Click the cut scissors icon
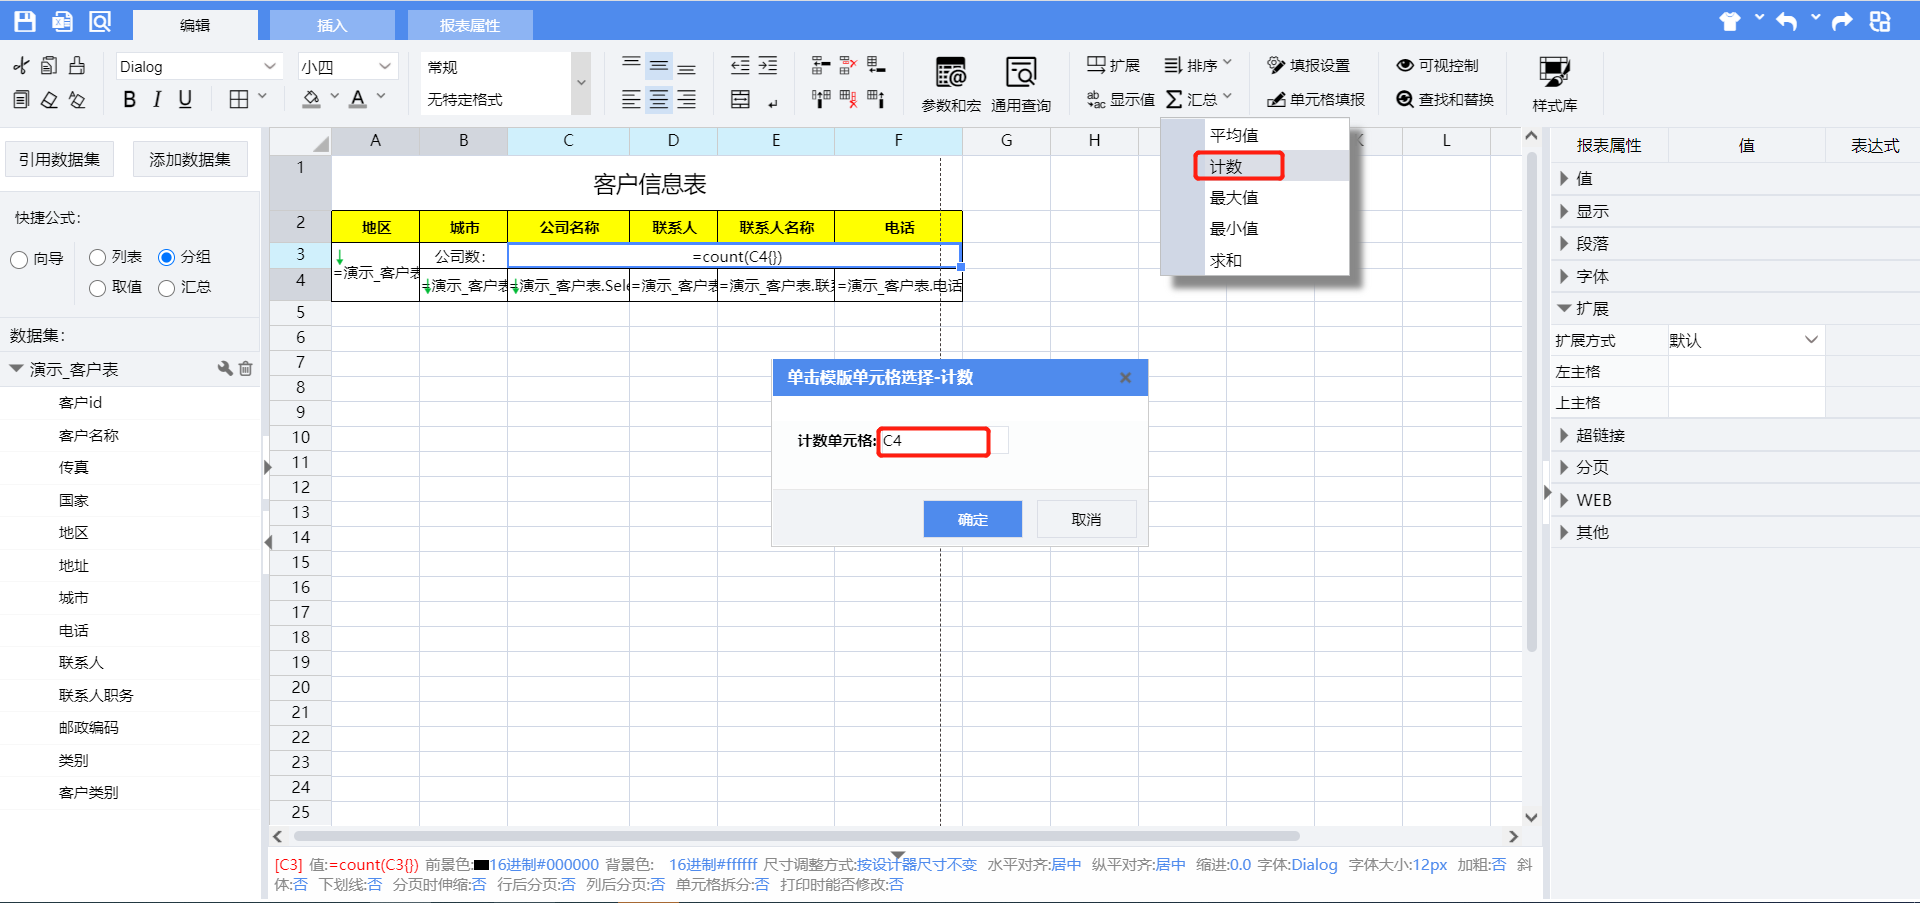Screen dimensions: 1920x903 tap(21, 66)
